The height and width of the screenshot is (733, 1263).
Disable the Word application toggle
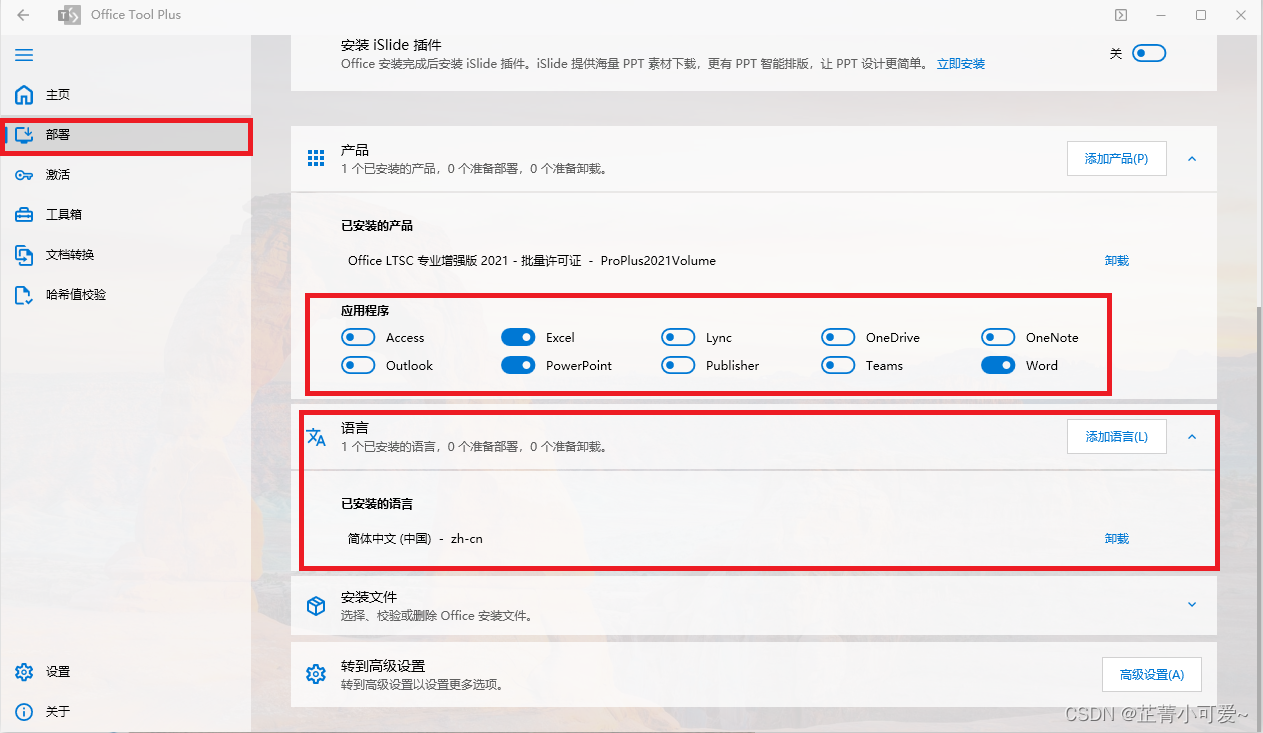pos(998,366)
